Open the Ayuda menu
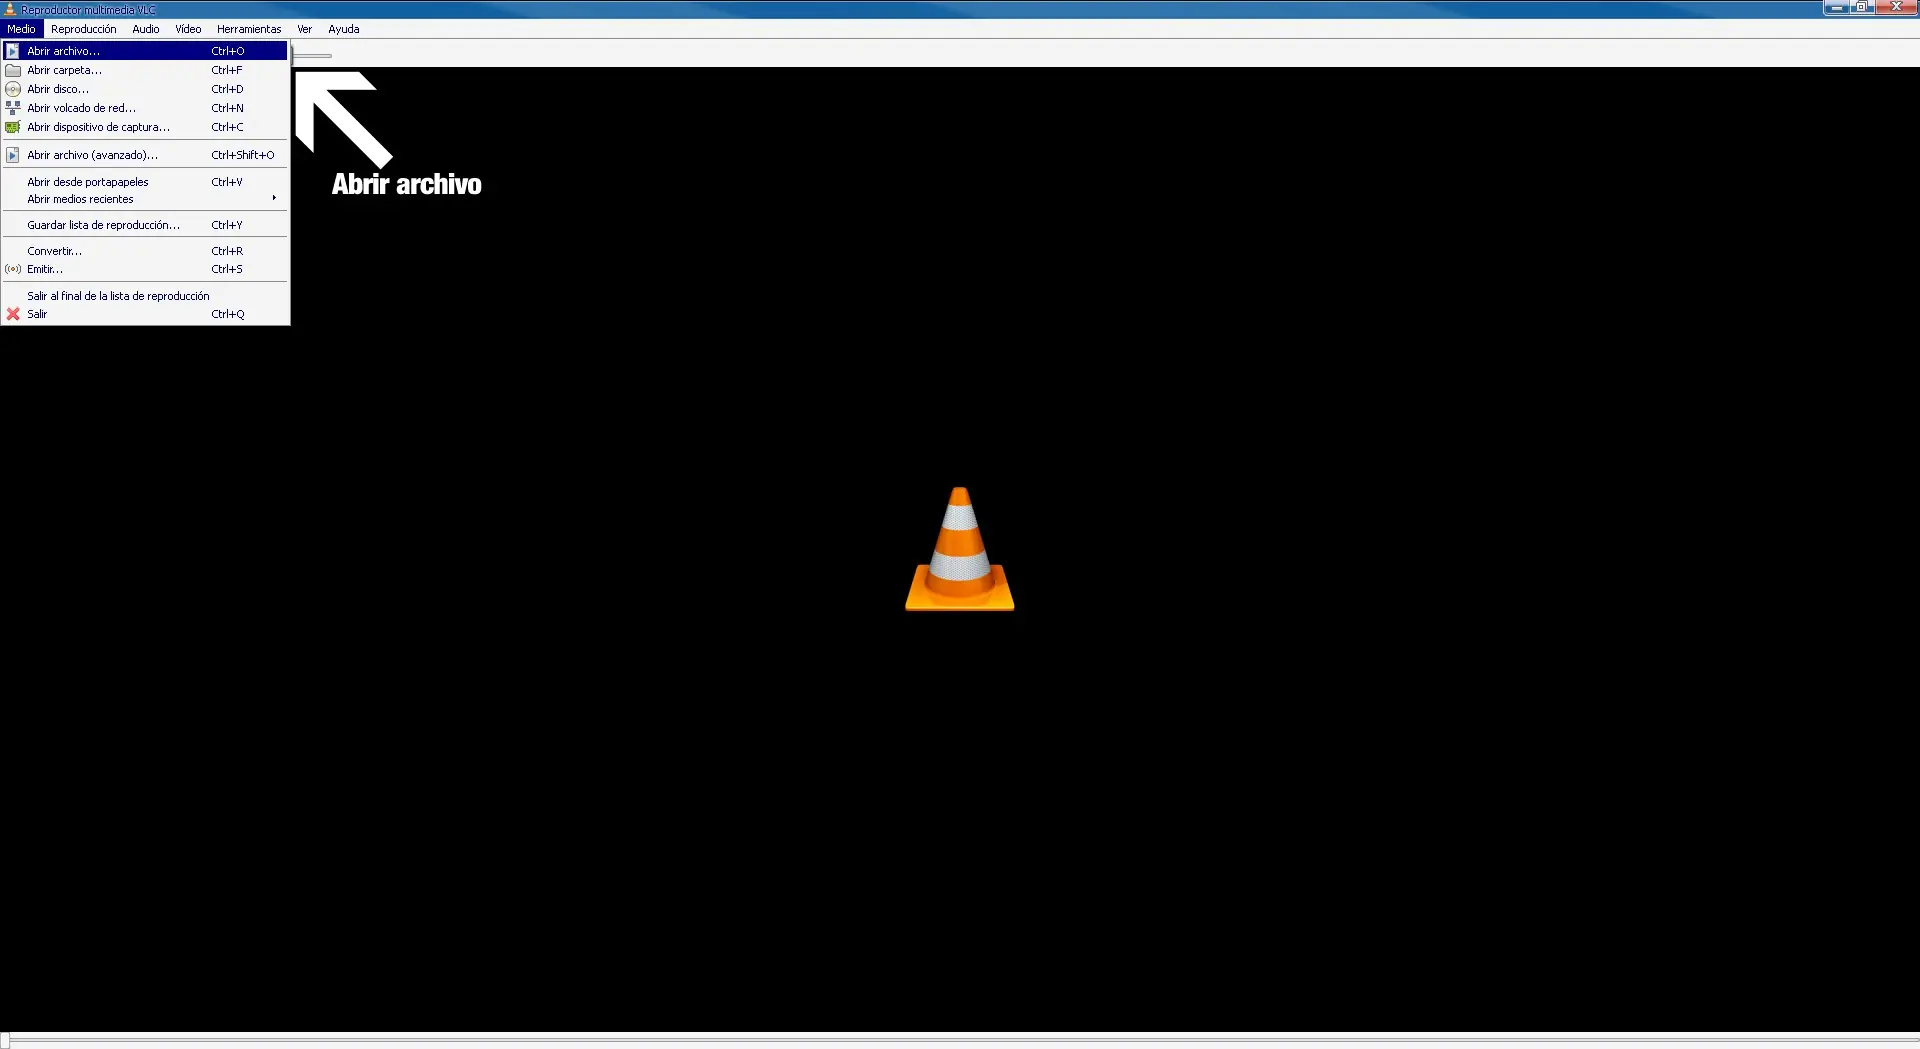The height and width of the screenshot is (1049, 1920). (344, 29)
